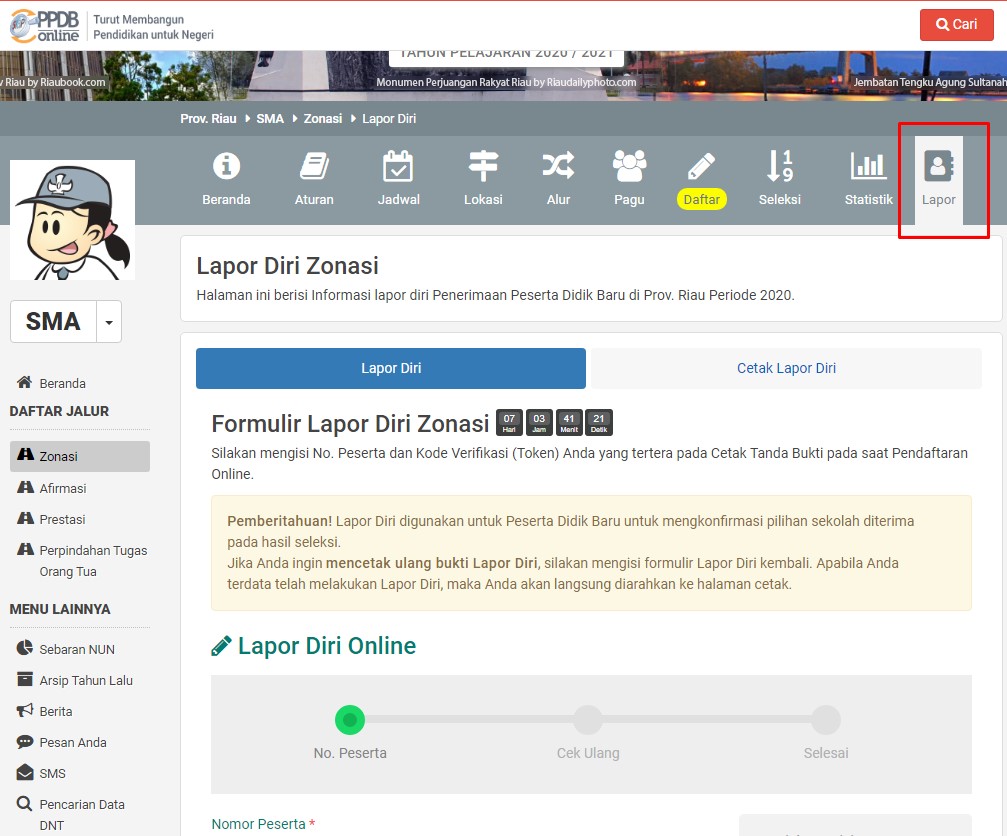Open Arsip Tahun Lalu in sidebar
The width and height of the screenshot is (1007, 836).
tap(85, 680)
